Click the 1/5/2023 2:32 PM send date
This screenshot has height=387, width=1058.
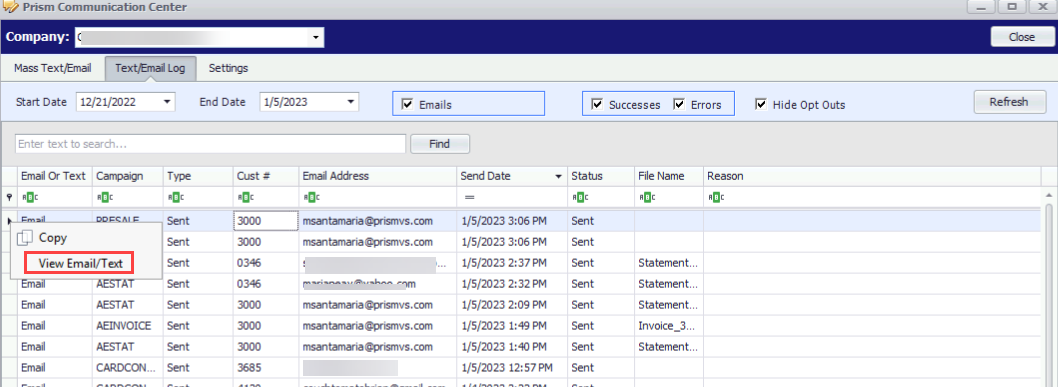click(x=512, y=284)
